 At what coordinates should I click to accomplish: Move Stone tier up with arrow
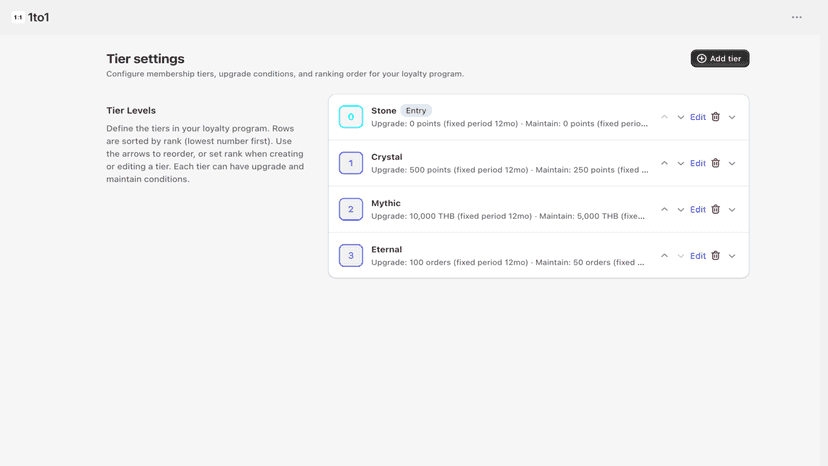(x=664, y=117)
